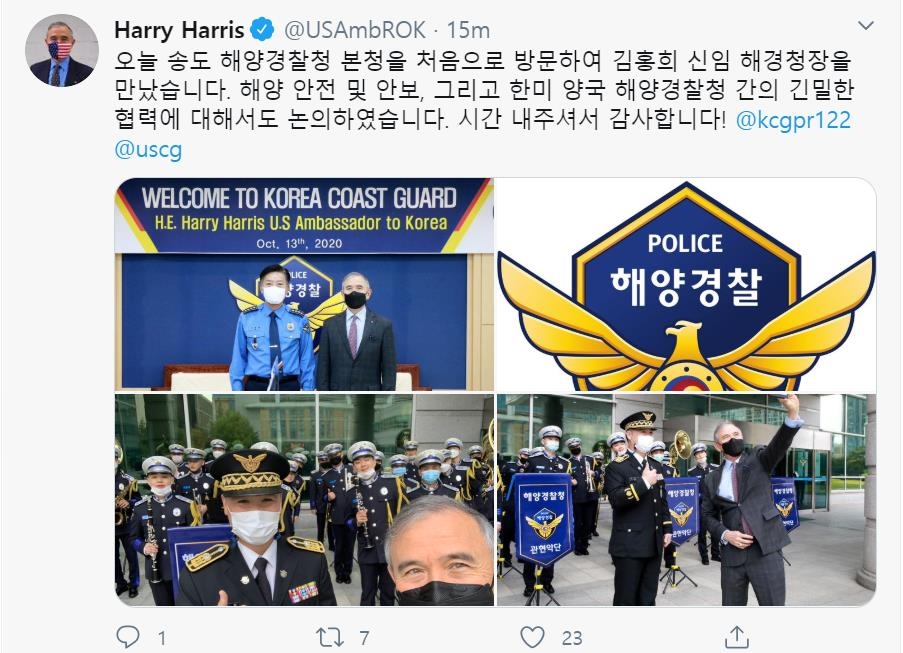Click the share upload icon
The width and height of the screenshot is (903, 653).
click(x=736, y=636)
